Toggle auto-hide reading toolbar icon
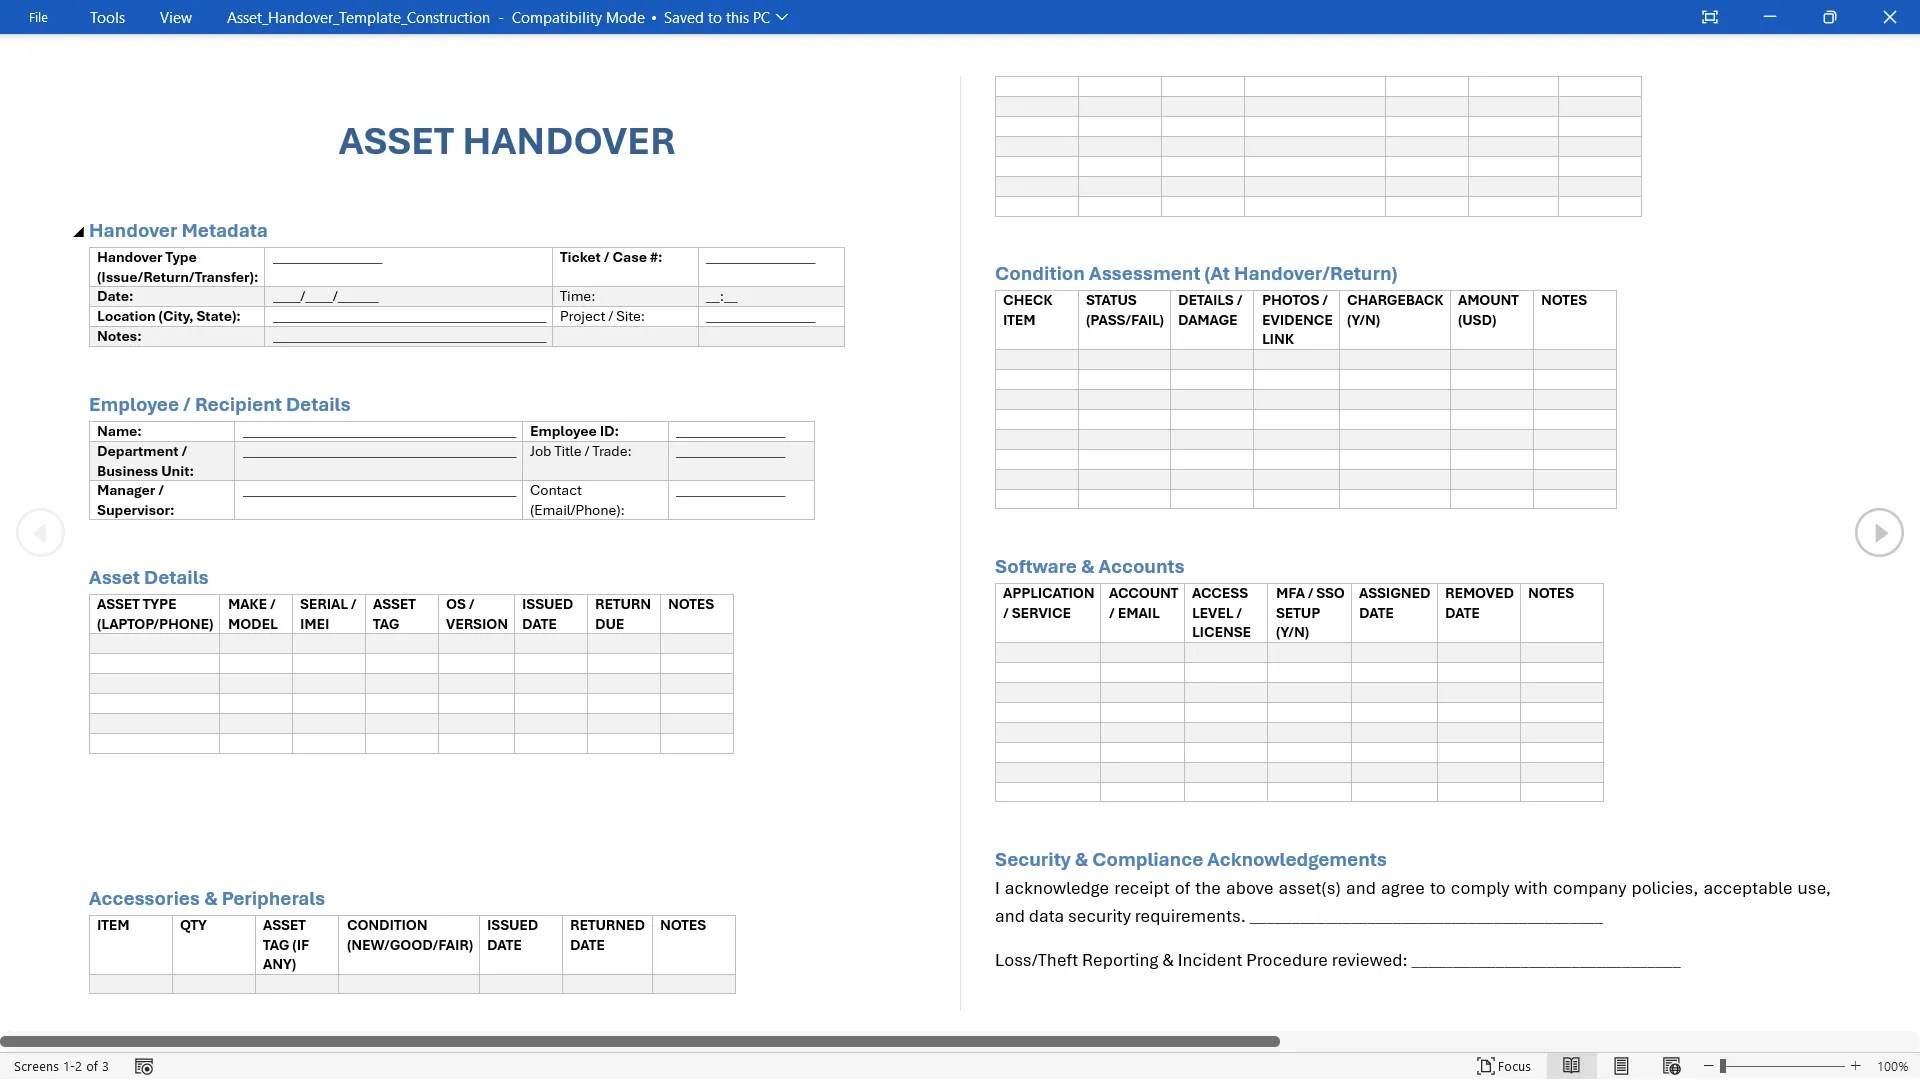 coord(1710,17)
